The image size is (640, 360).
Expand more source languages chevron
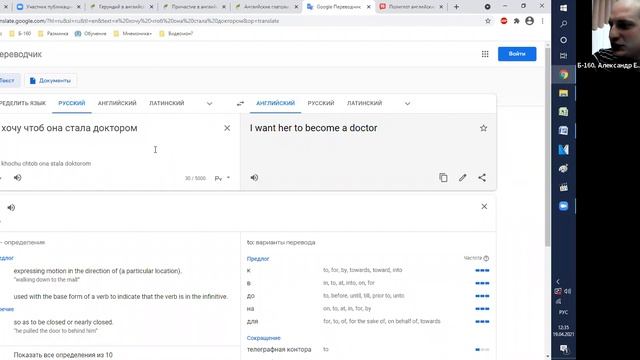coord(209,104)
